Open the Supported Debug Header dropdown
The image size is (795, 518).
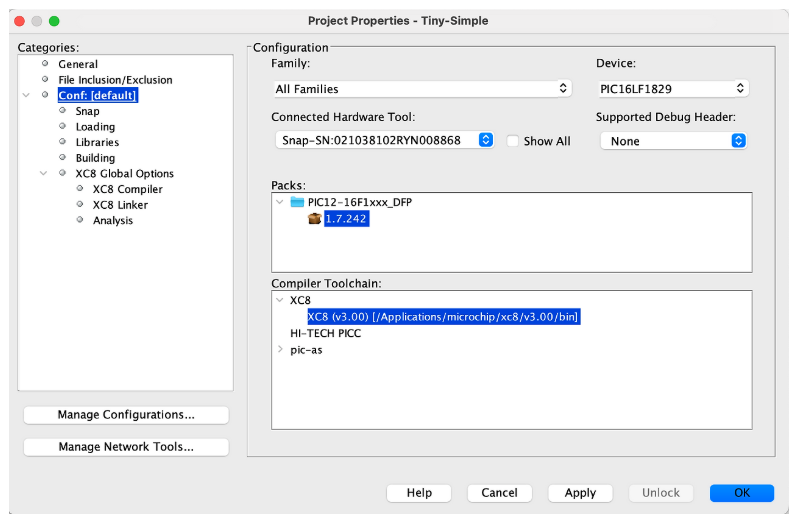(673, 141)
